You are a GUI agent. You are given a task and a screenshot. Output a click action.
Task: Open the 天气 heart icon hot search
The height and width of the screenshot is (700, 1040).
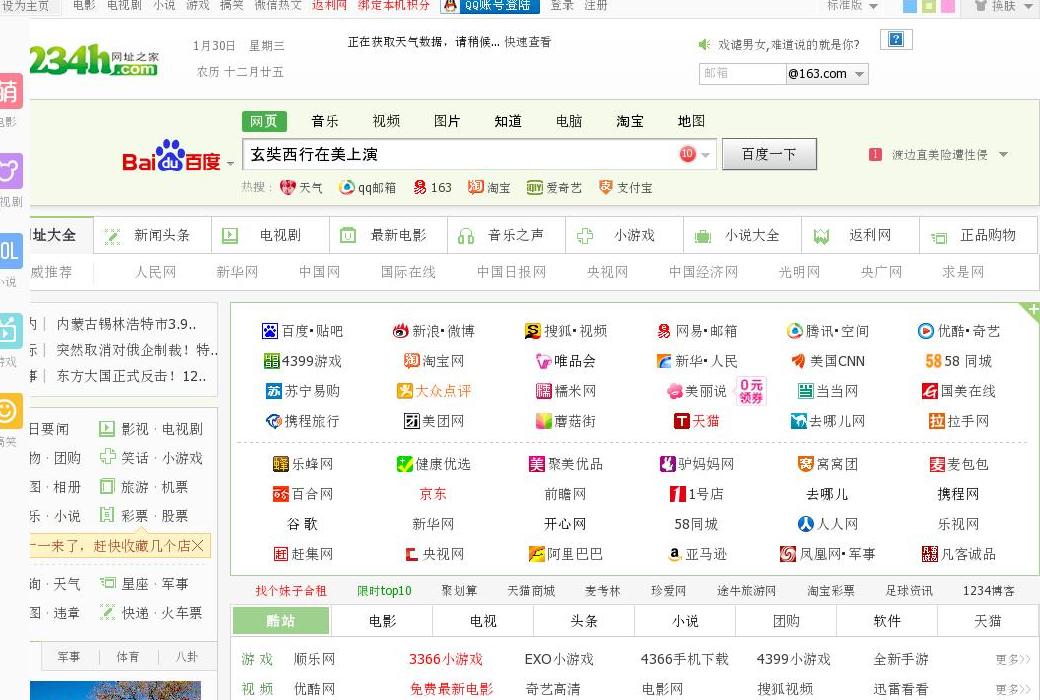(287, 188)
